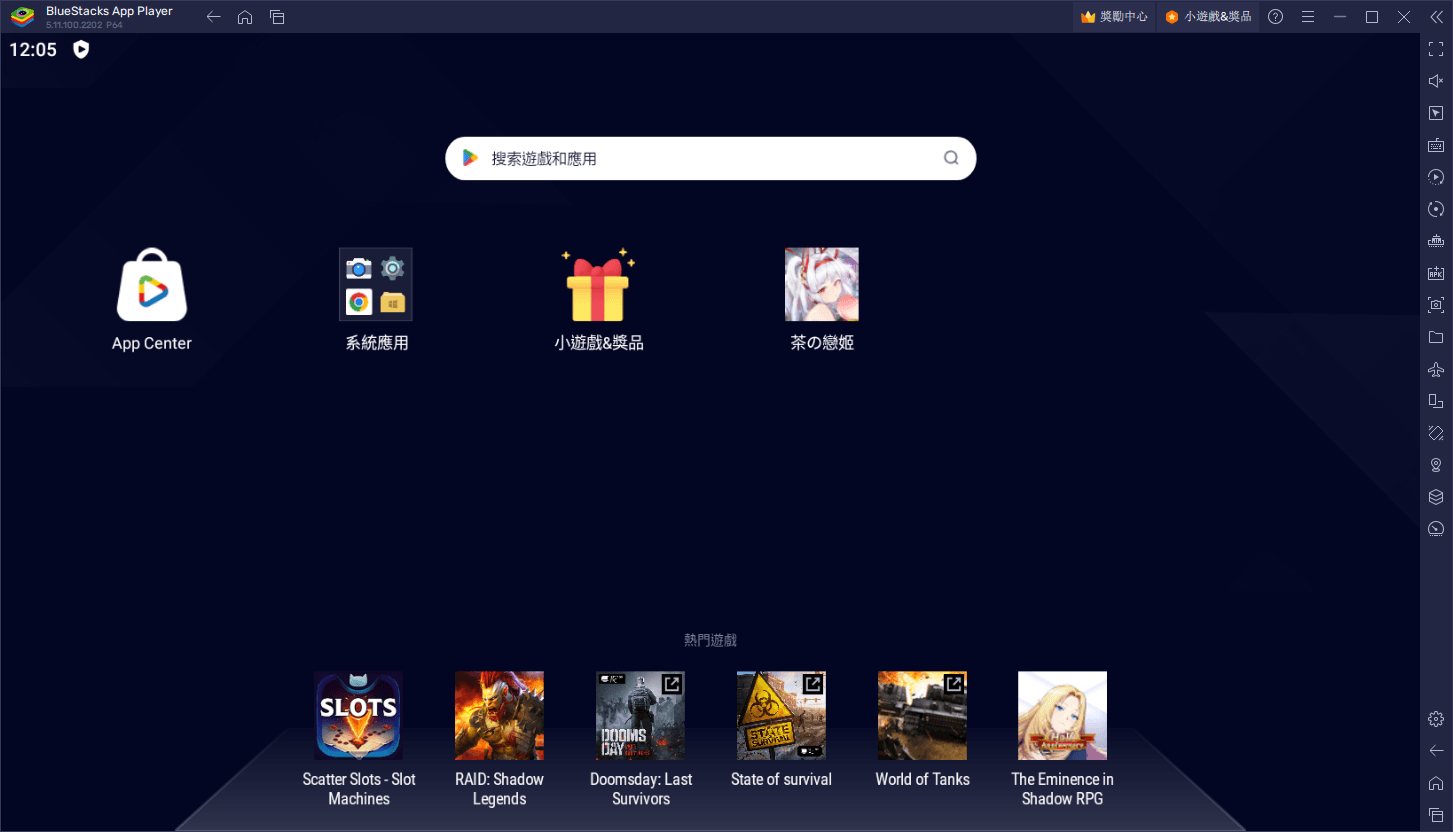Click the speedometer eco mode icon

click(1436, 529)
